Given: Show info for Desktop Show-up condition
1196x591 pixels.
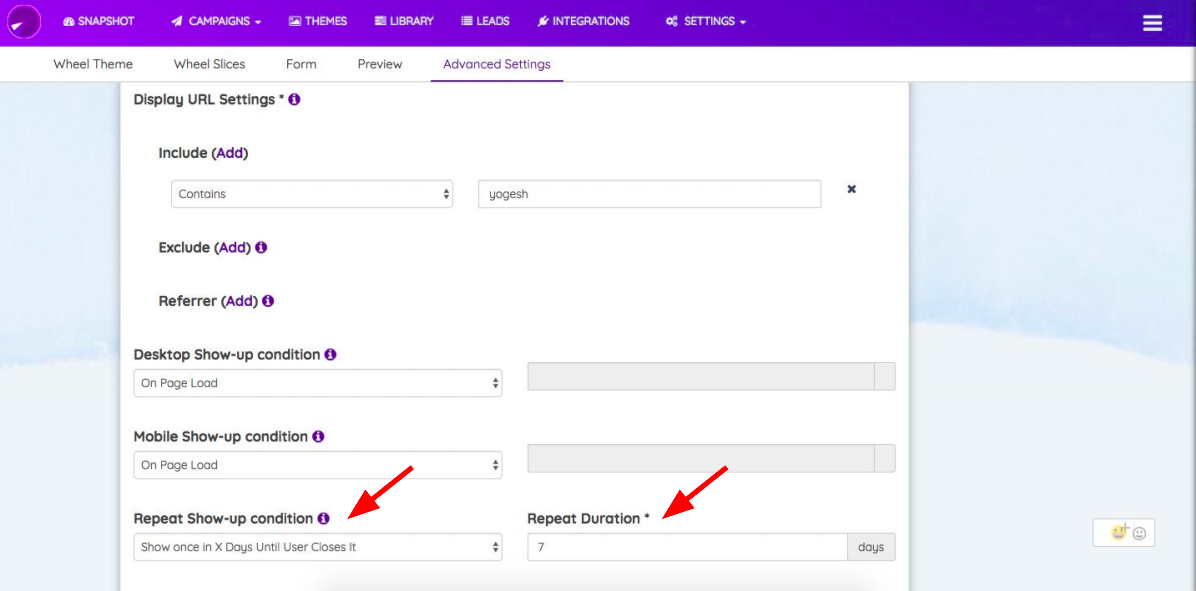Looking at the screenshot, I should pyautogui.click(x=330, y=355).
